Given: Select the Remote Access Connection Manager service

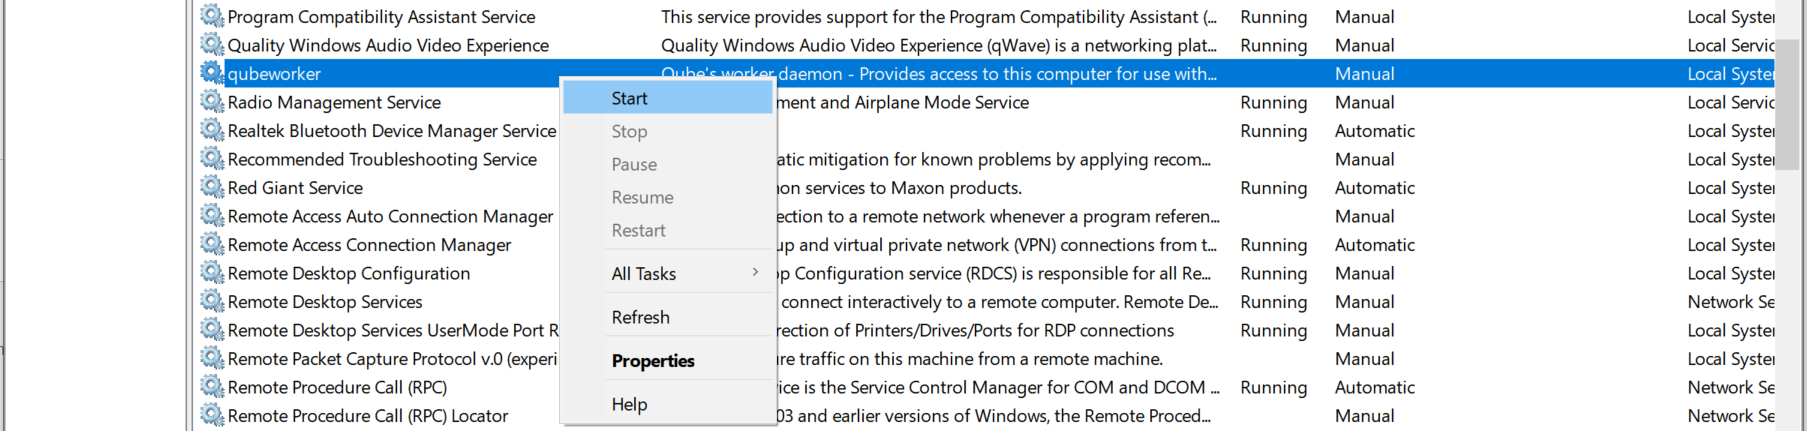Looking at the screenshot, I should [x=369, y=245].
